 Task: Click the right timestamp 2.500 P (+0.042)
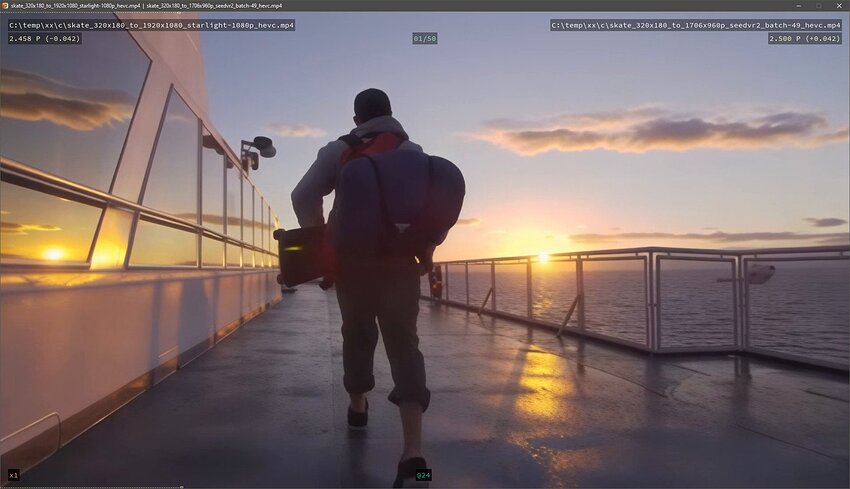point(805,39)
